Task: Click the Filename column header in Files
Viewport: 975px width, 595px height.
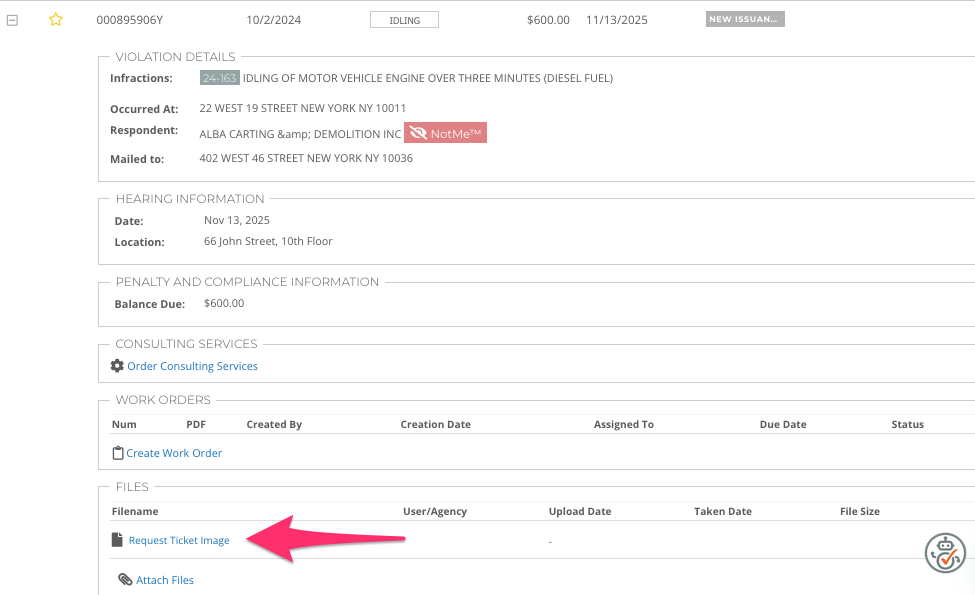Action: click(135, 511)
